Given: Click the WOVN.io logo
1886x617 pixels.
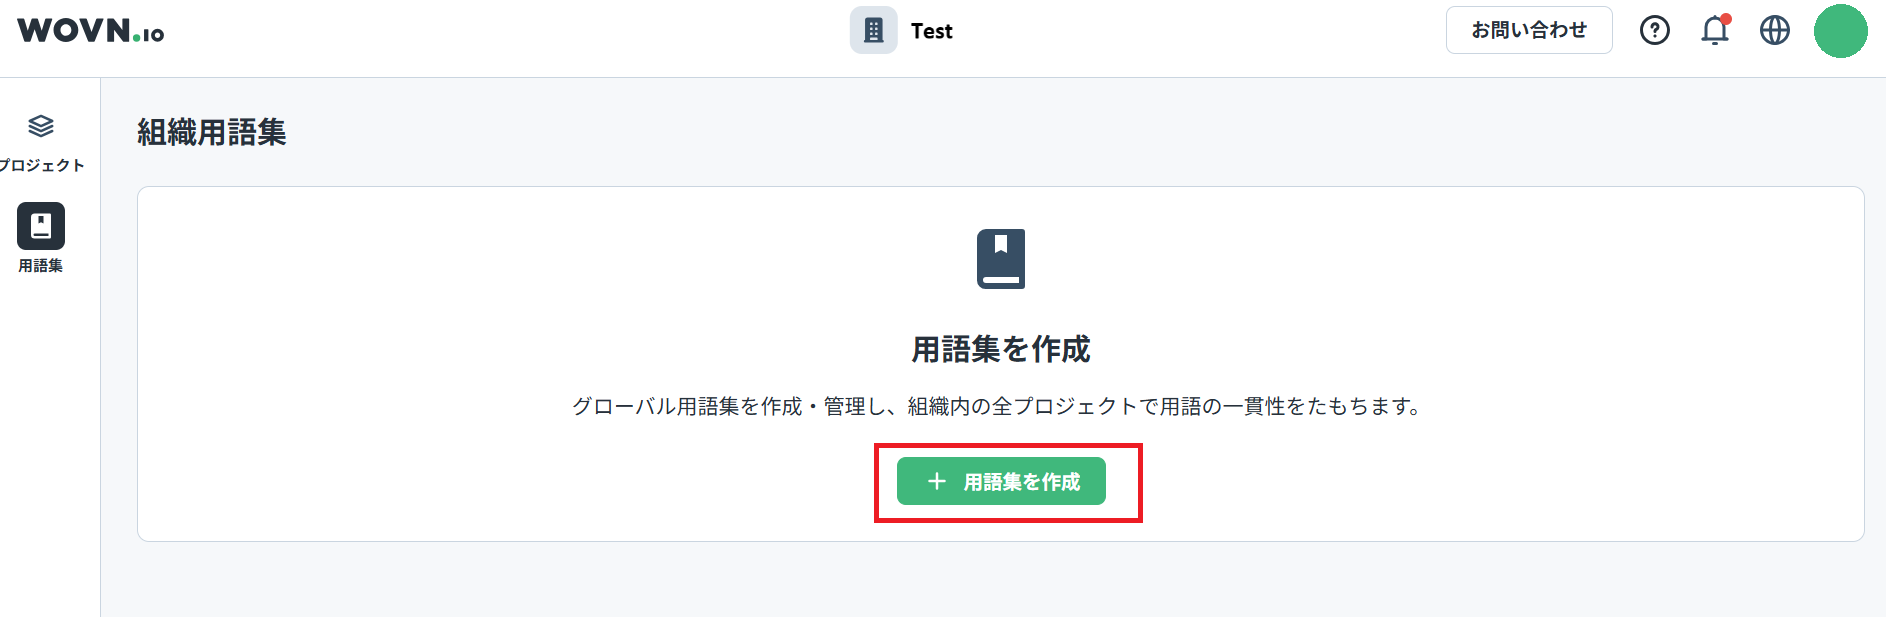Looking at the screenshot, I should [x=88, y=30].
